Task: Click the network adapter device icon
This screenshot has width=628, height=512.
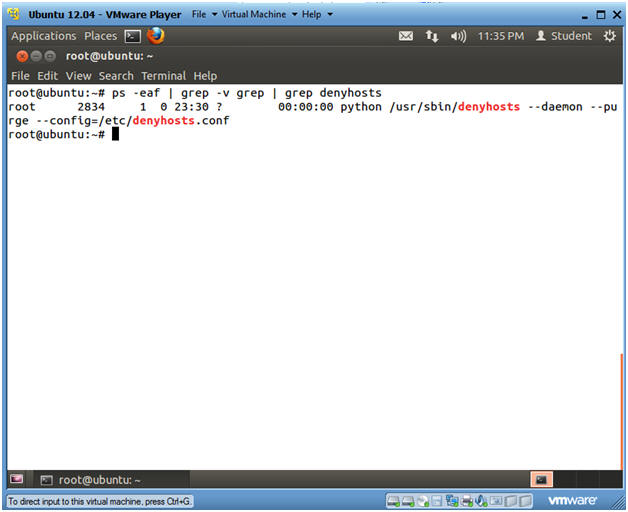Action: click(452, 500)
